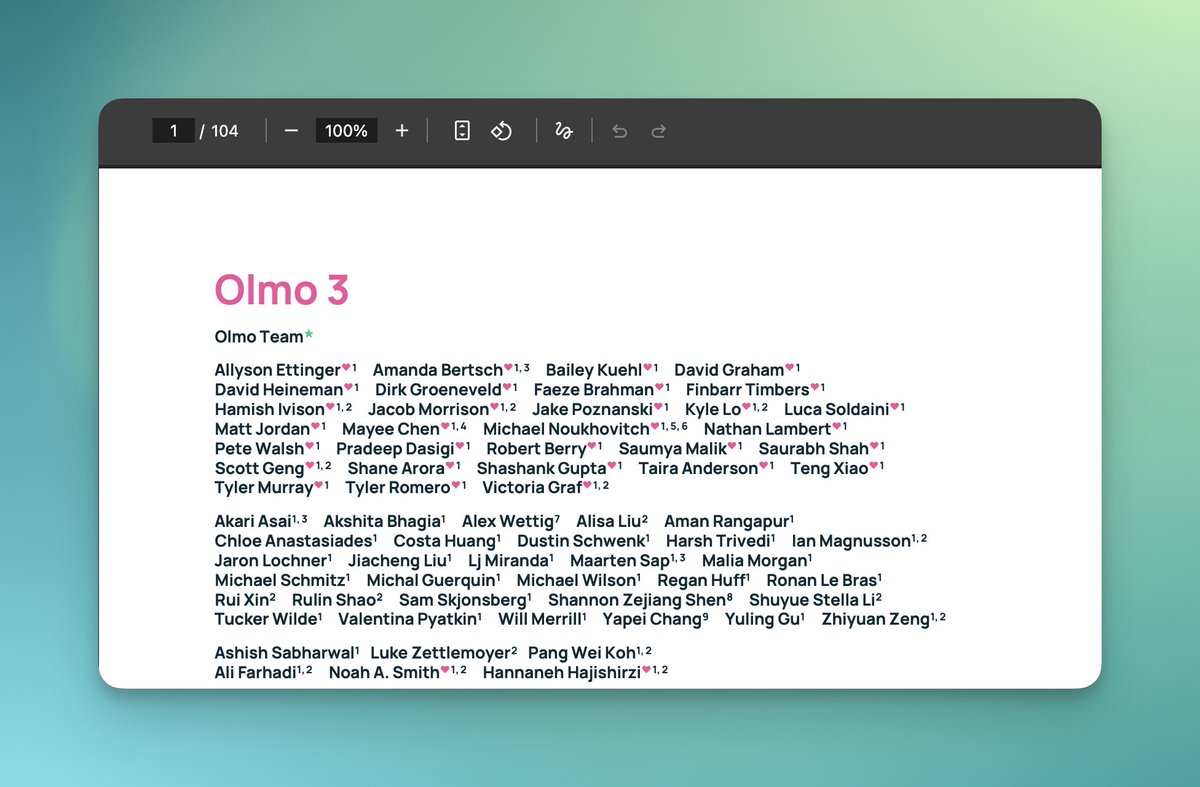Select the page number field
Screen dimensions: 1200x787
[x=174, y=131]
